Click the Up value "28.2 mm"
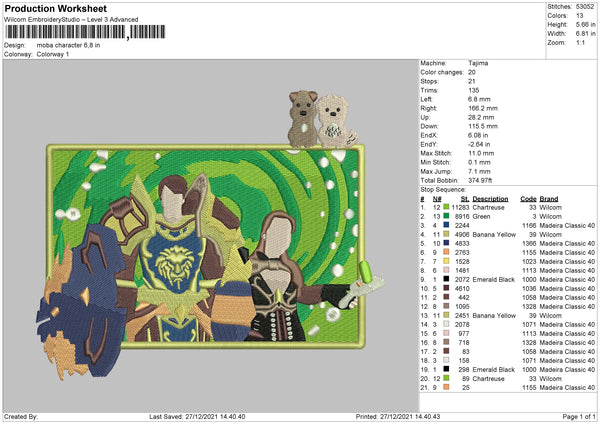 (x=481, y=117)
